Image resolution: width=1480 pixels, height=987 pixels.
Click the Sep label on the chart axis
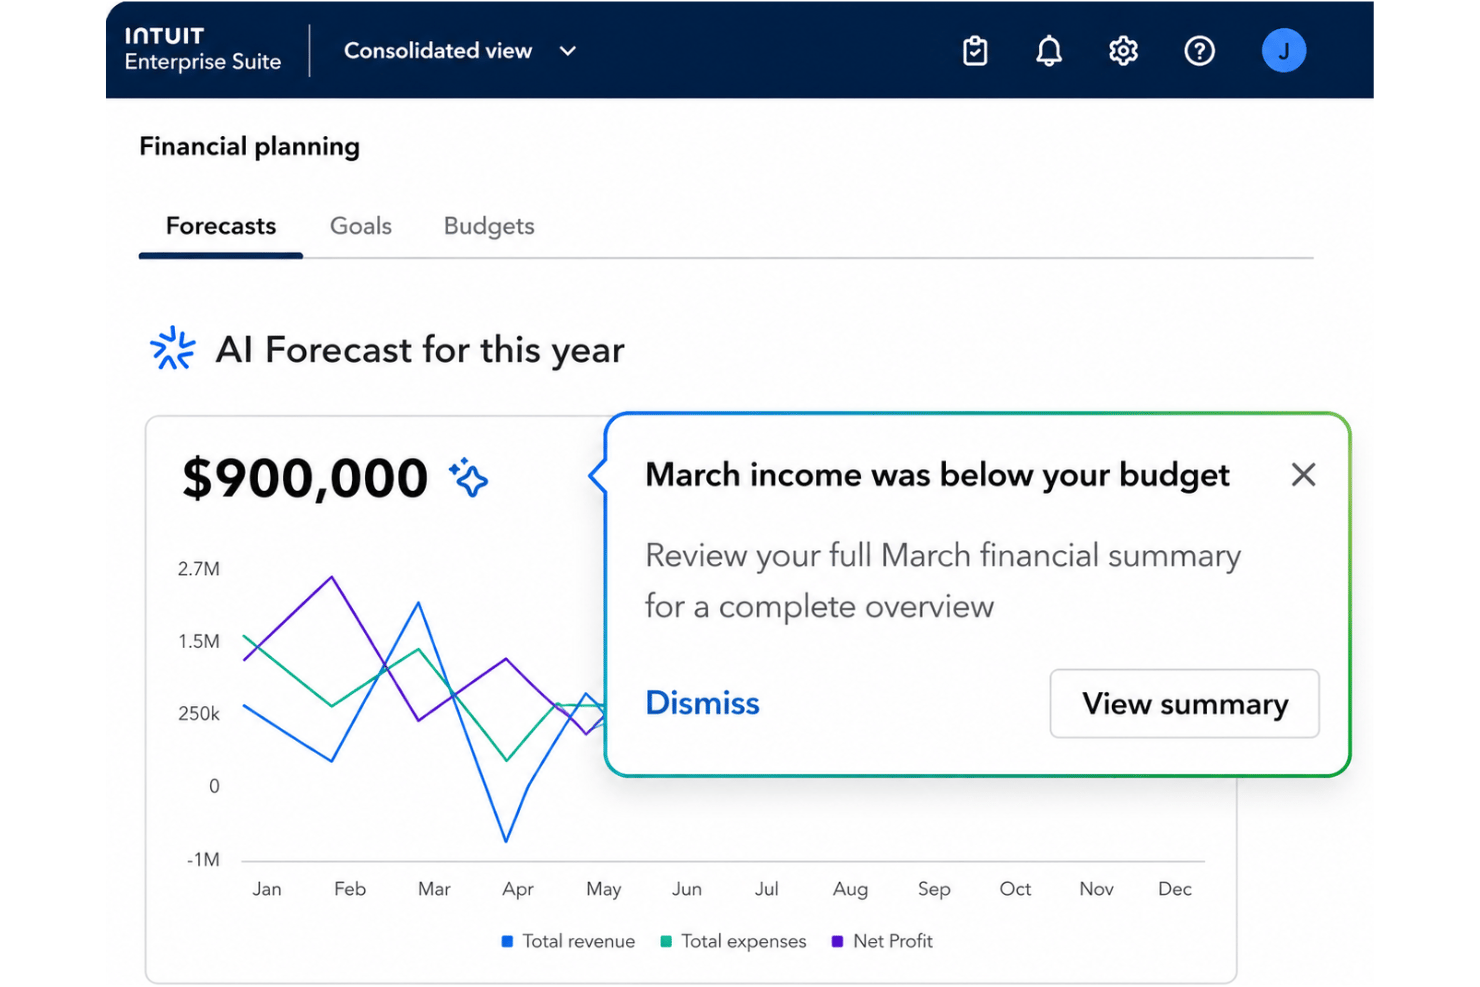[934, 889]
